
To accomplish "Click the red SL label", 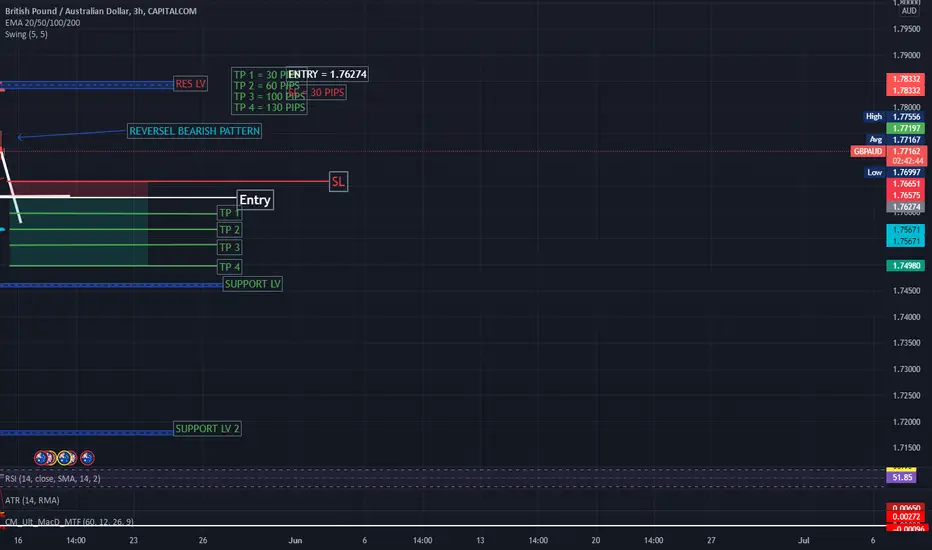I will [x=338, y=182].
